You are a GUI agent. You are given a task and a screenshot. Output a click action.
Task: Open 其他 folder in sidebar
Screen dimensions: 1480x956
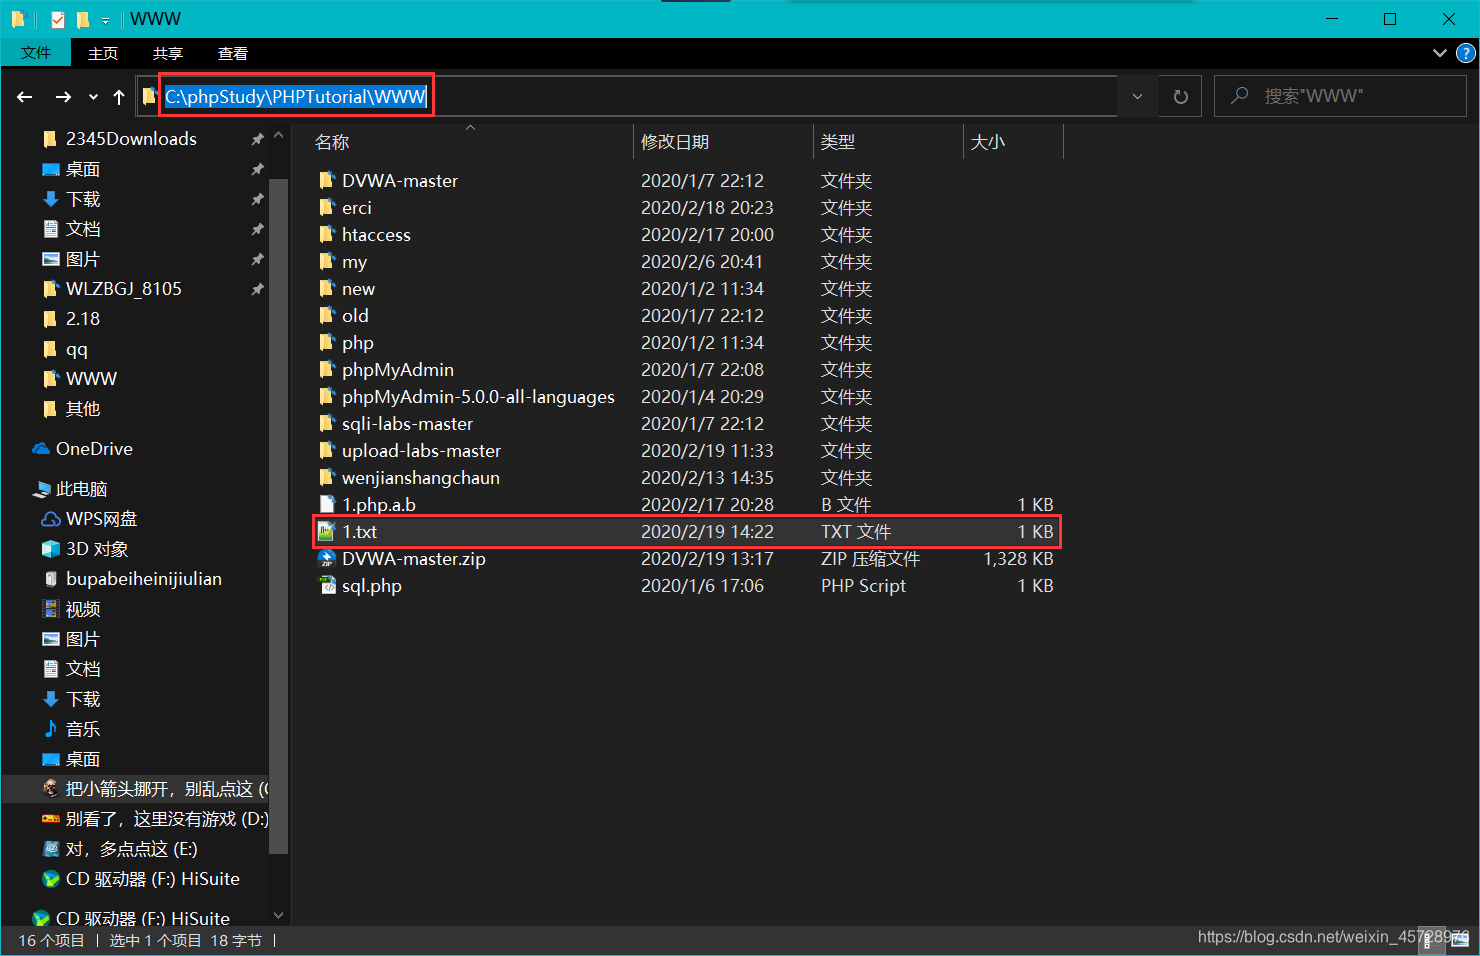tap(82, 409)
